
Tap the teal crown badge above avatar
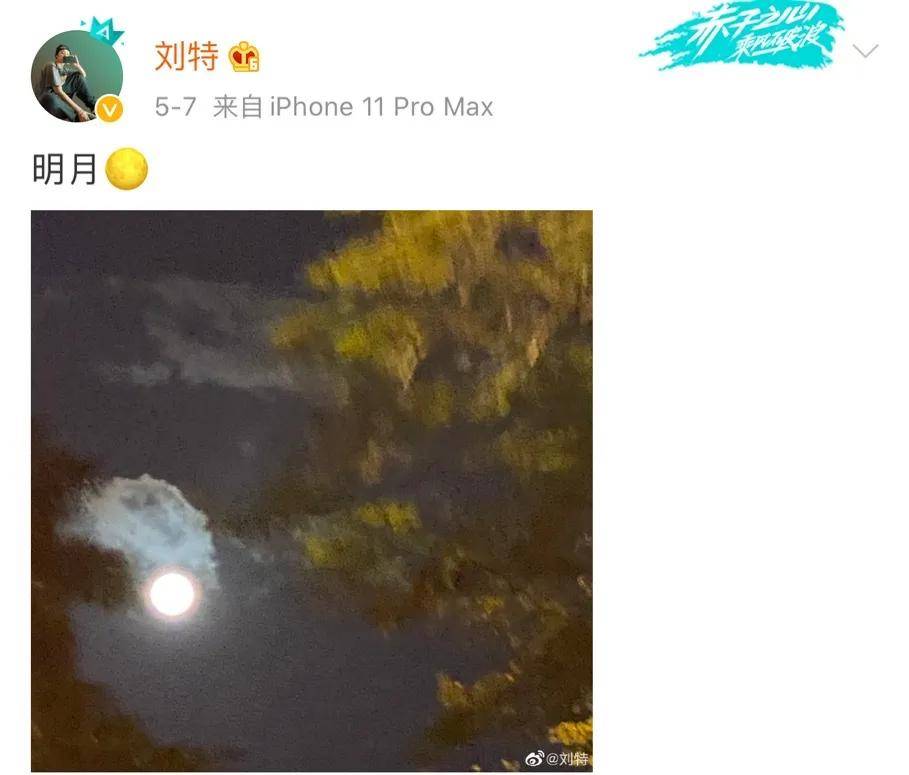(x=103, y=32)
